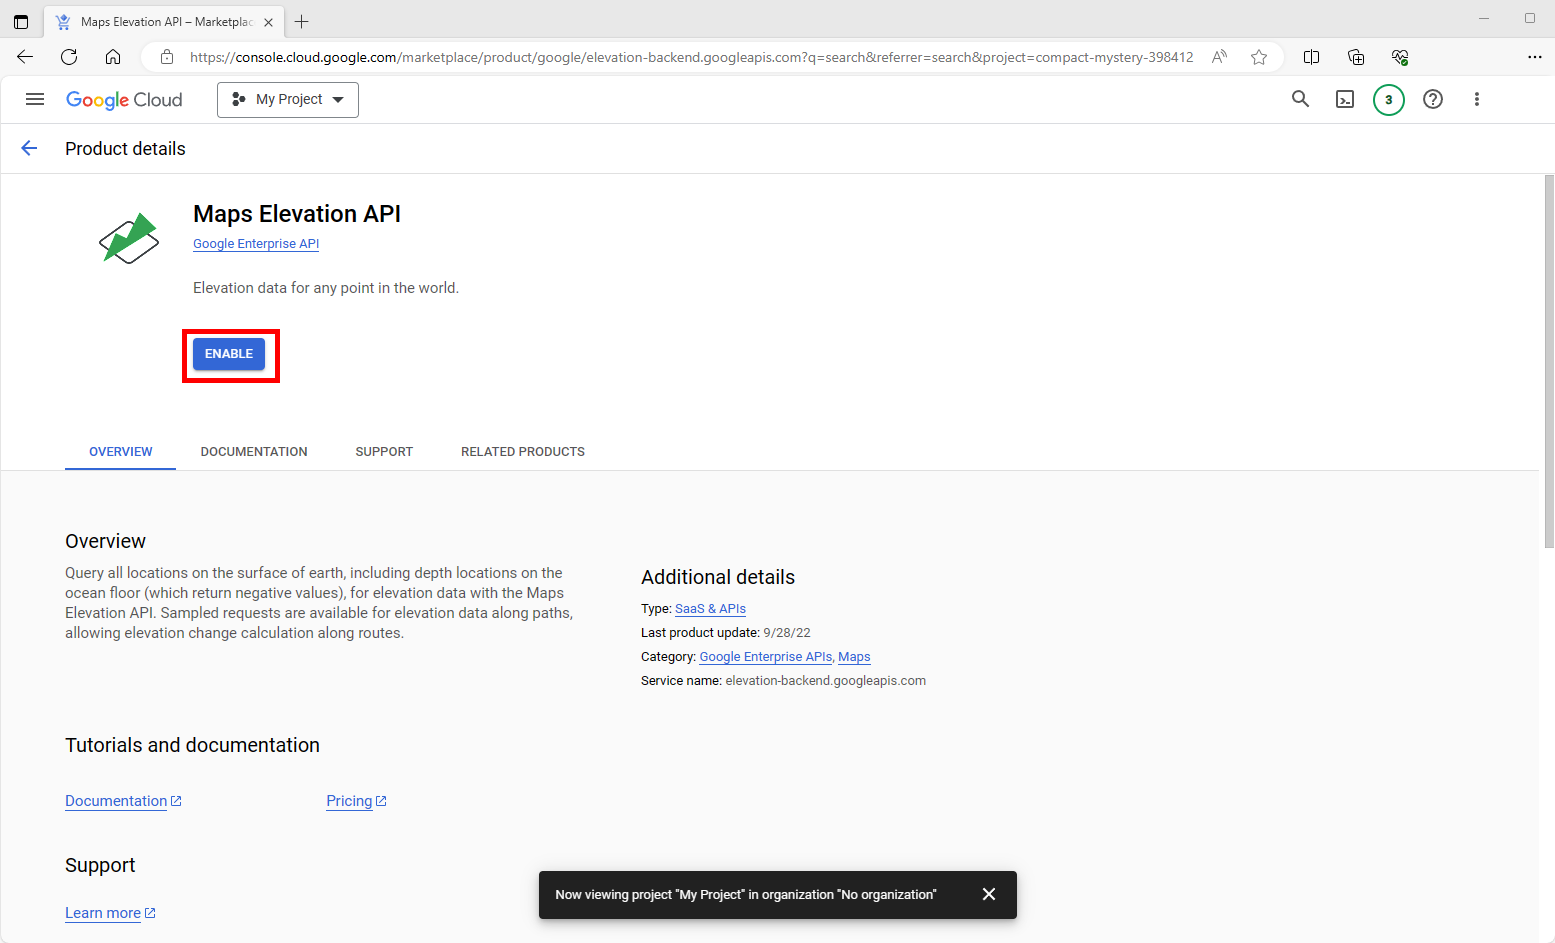1555x943 pixels.
Task: Switch to the DOCUMENTATION tab
Action: (x=254, y=452)
